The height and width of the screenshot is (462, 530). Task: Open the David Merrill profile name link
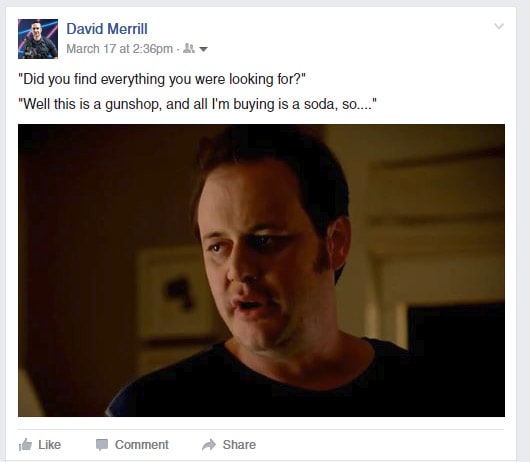[x=107, y=29]
